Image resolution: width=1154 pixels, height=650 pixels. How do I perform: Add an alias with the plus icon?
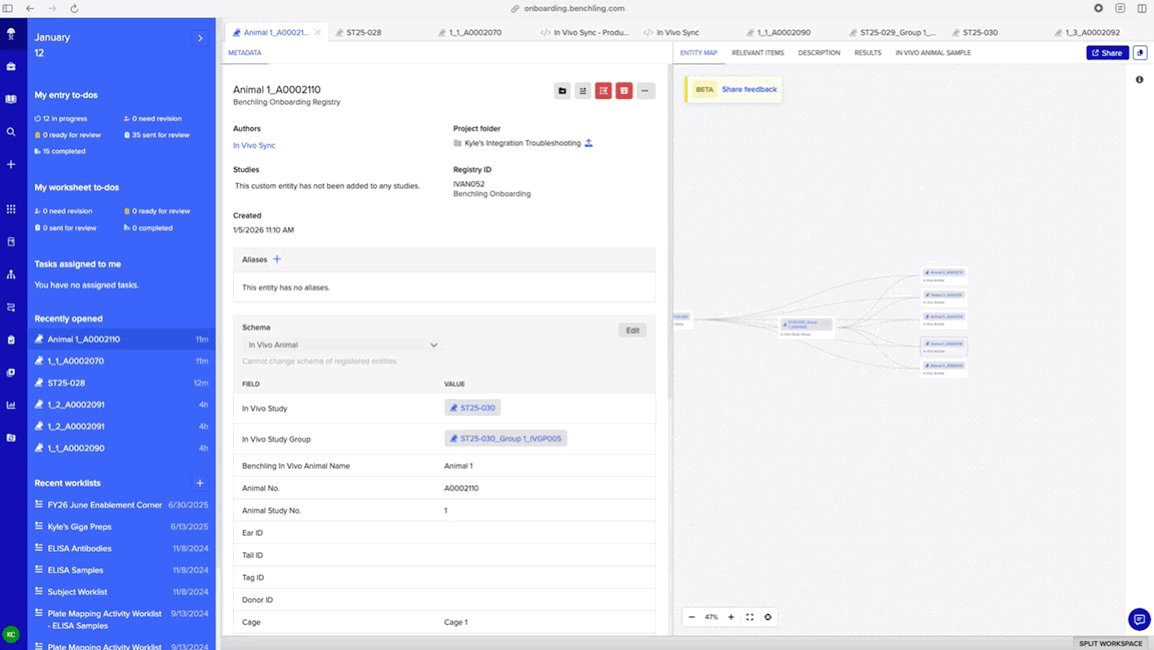pyautogui.click(x=277, y=259)
